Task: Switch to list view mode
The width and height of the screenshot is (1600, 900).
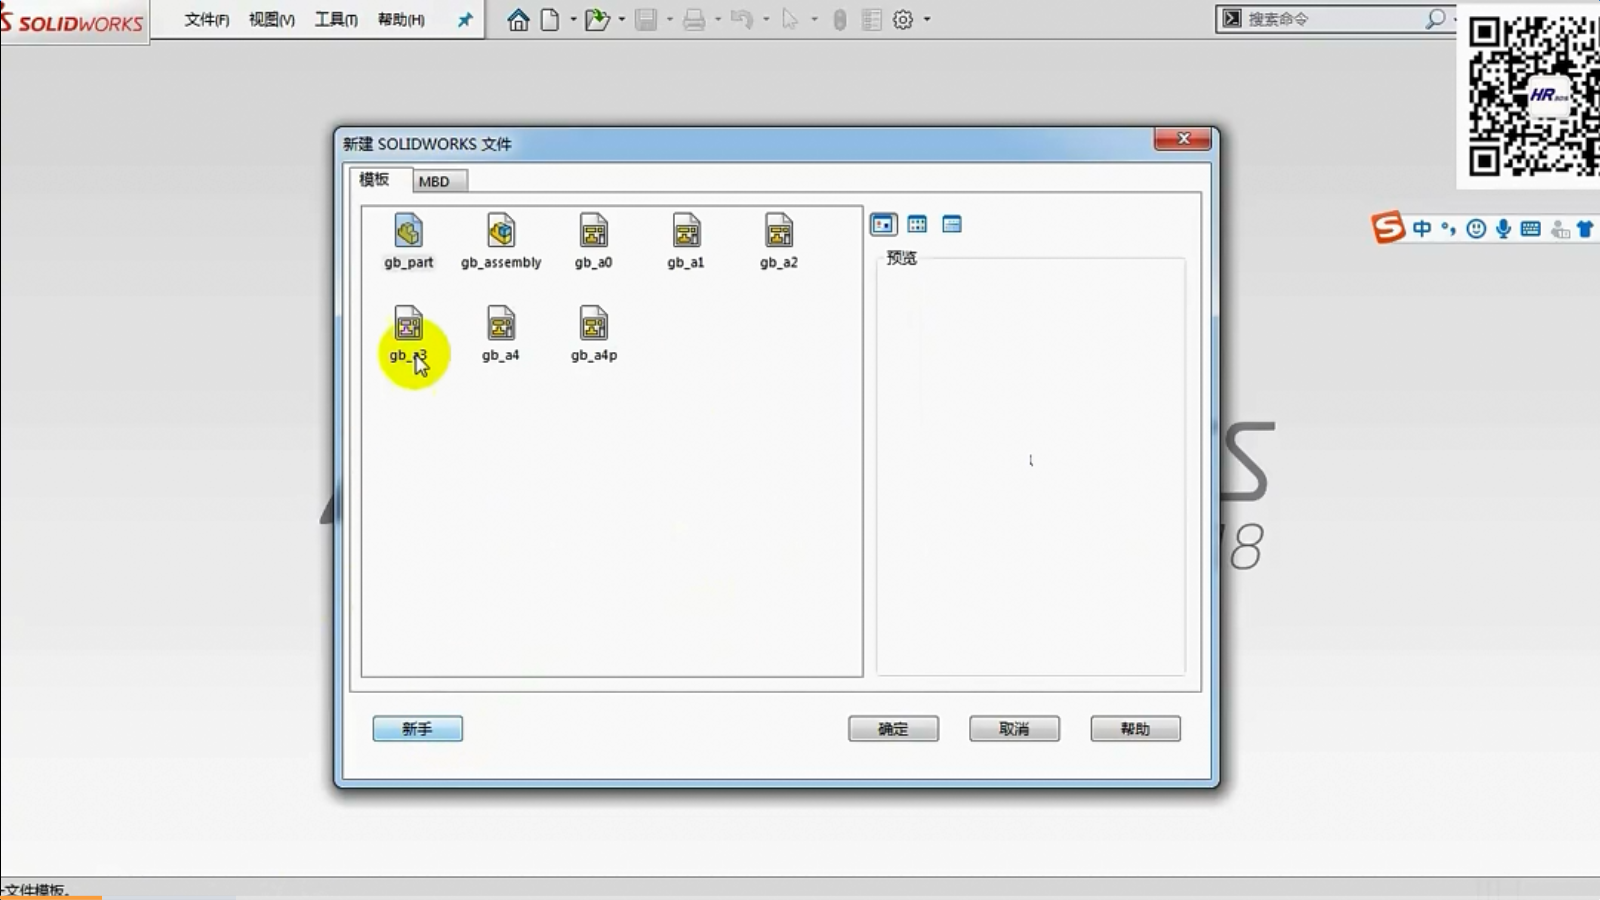Action: tap(917, 225)
